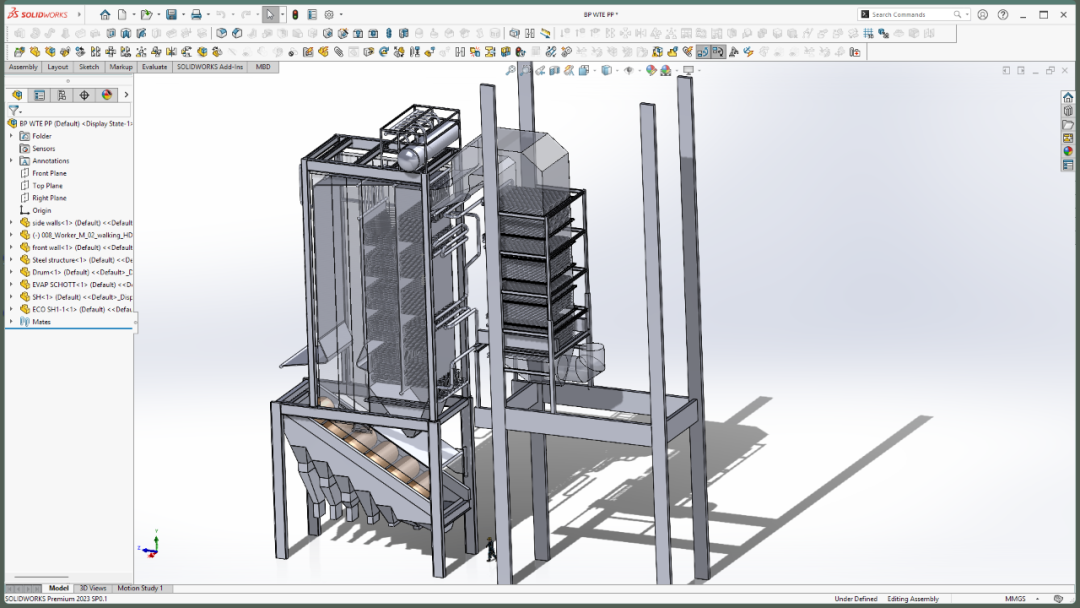Open the Motion Study 1 tab
Viewport: 1080px width, 608px height.
pos(140,588)
